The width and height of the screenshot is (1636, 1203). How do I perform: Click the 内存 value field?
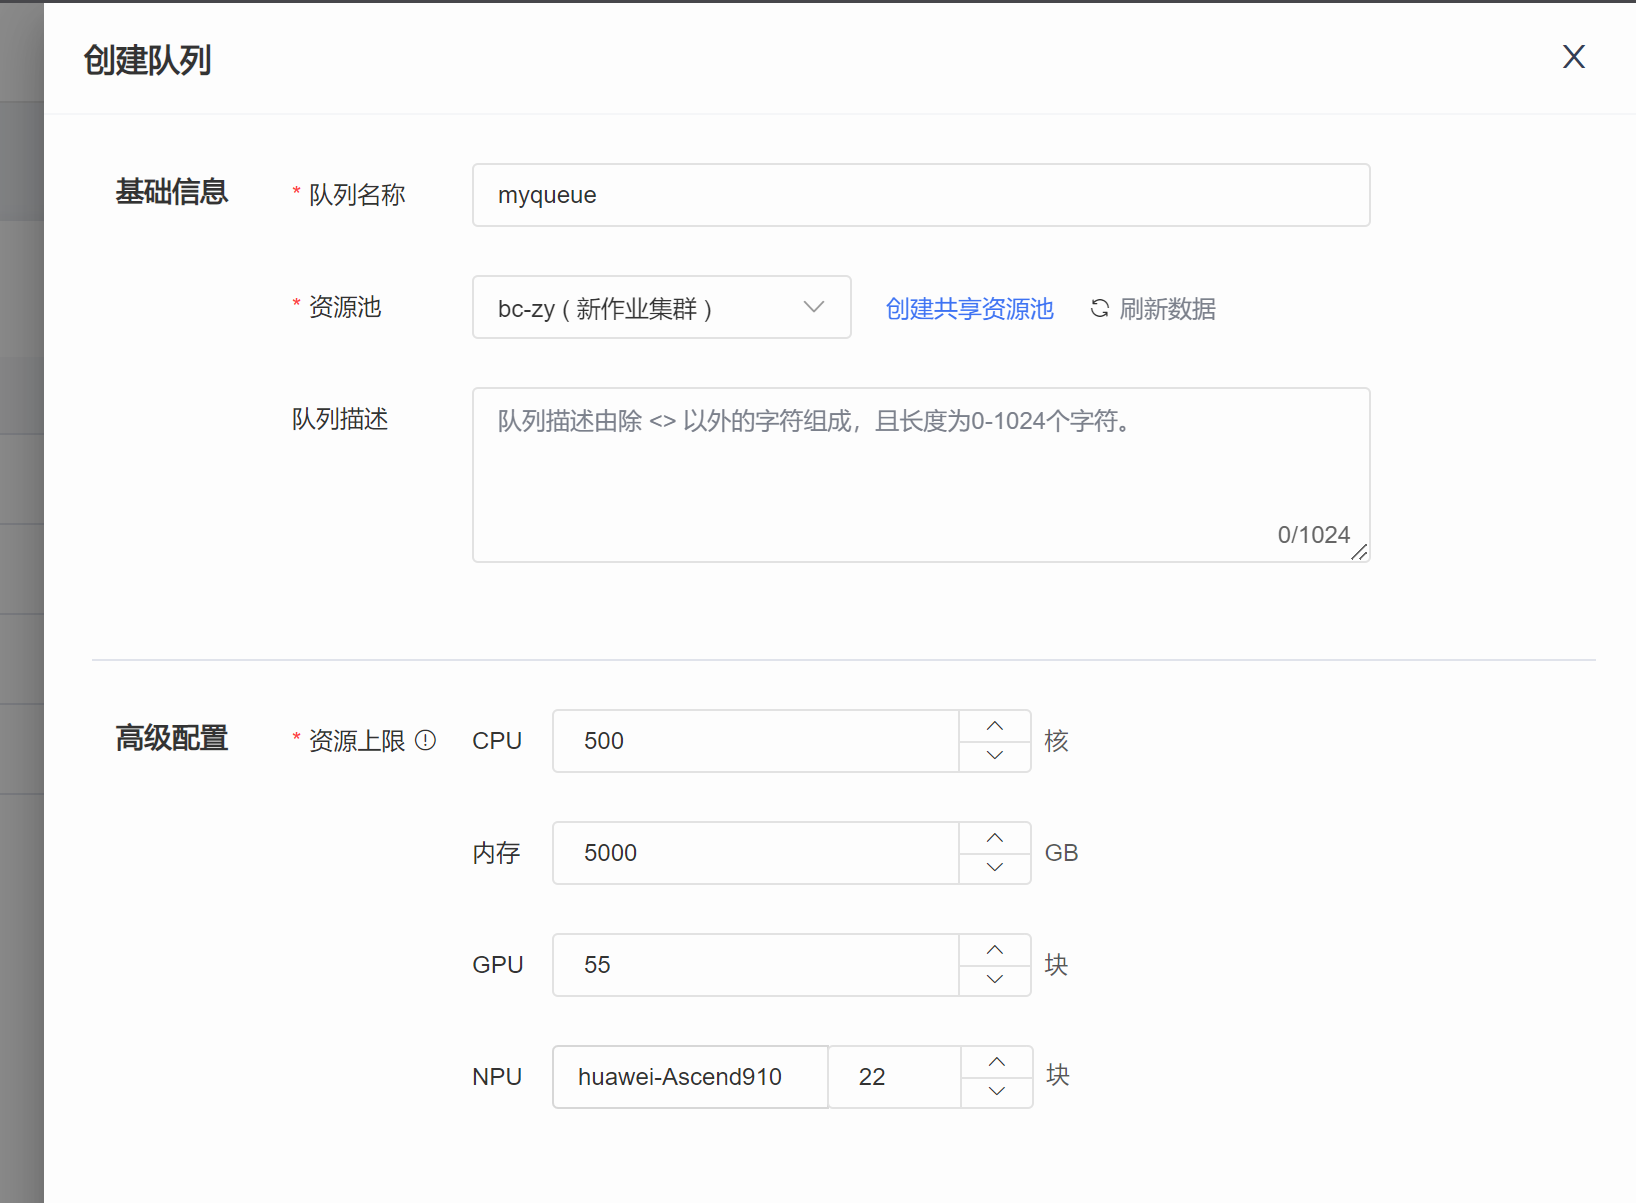(755, 853)
